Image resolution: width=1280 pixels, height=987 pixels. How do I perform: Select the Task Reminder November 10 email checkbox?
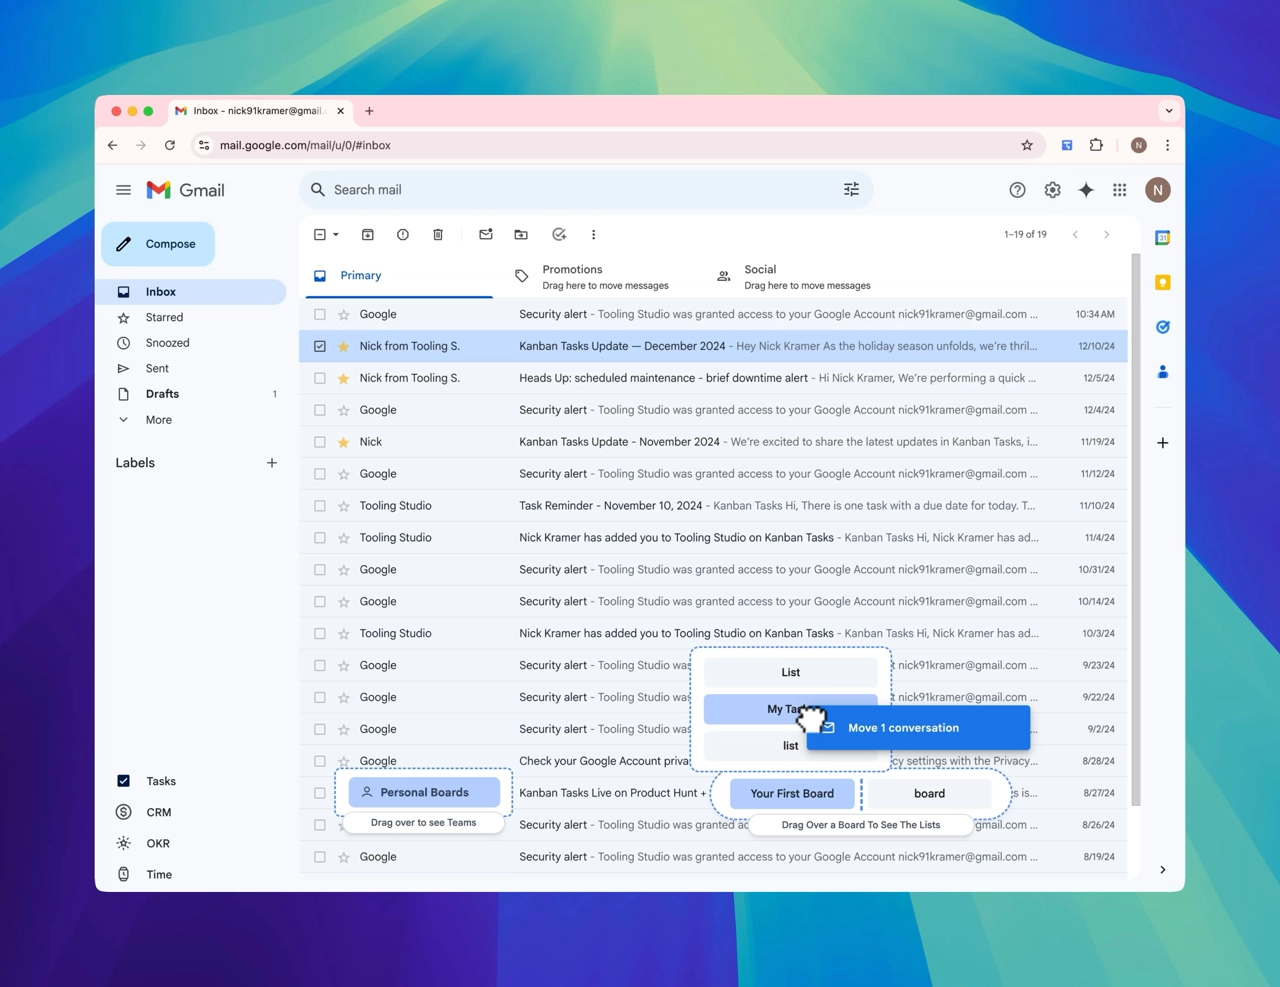click(320, 506)
